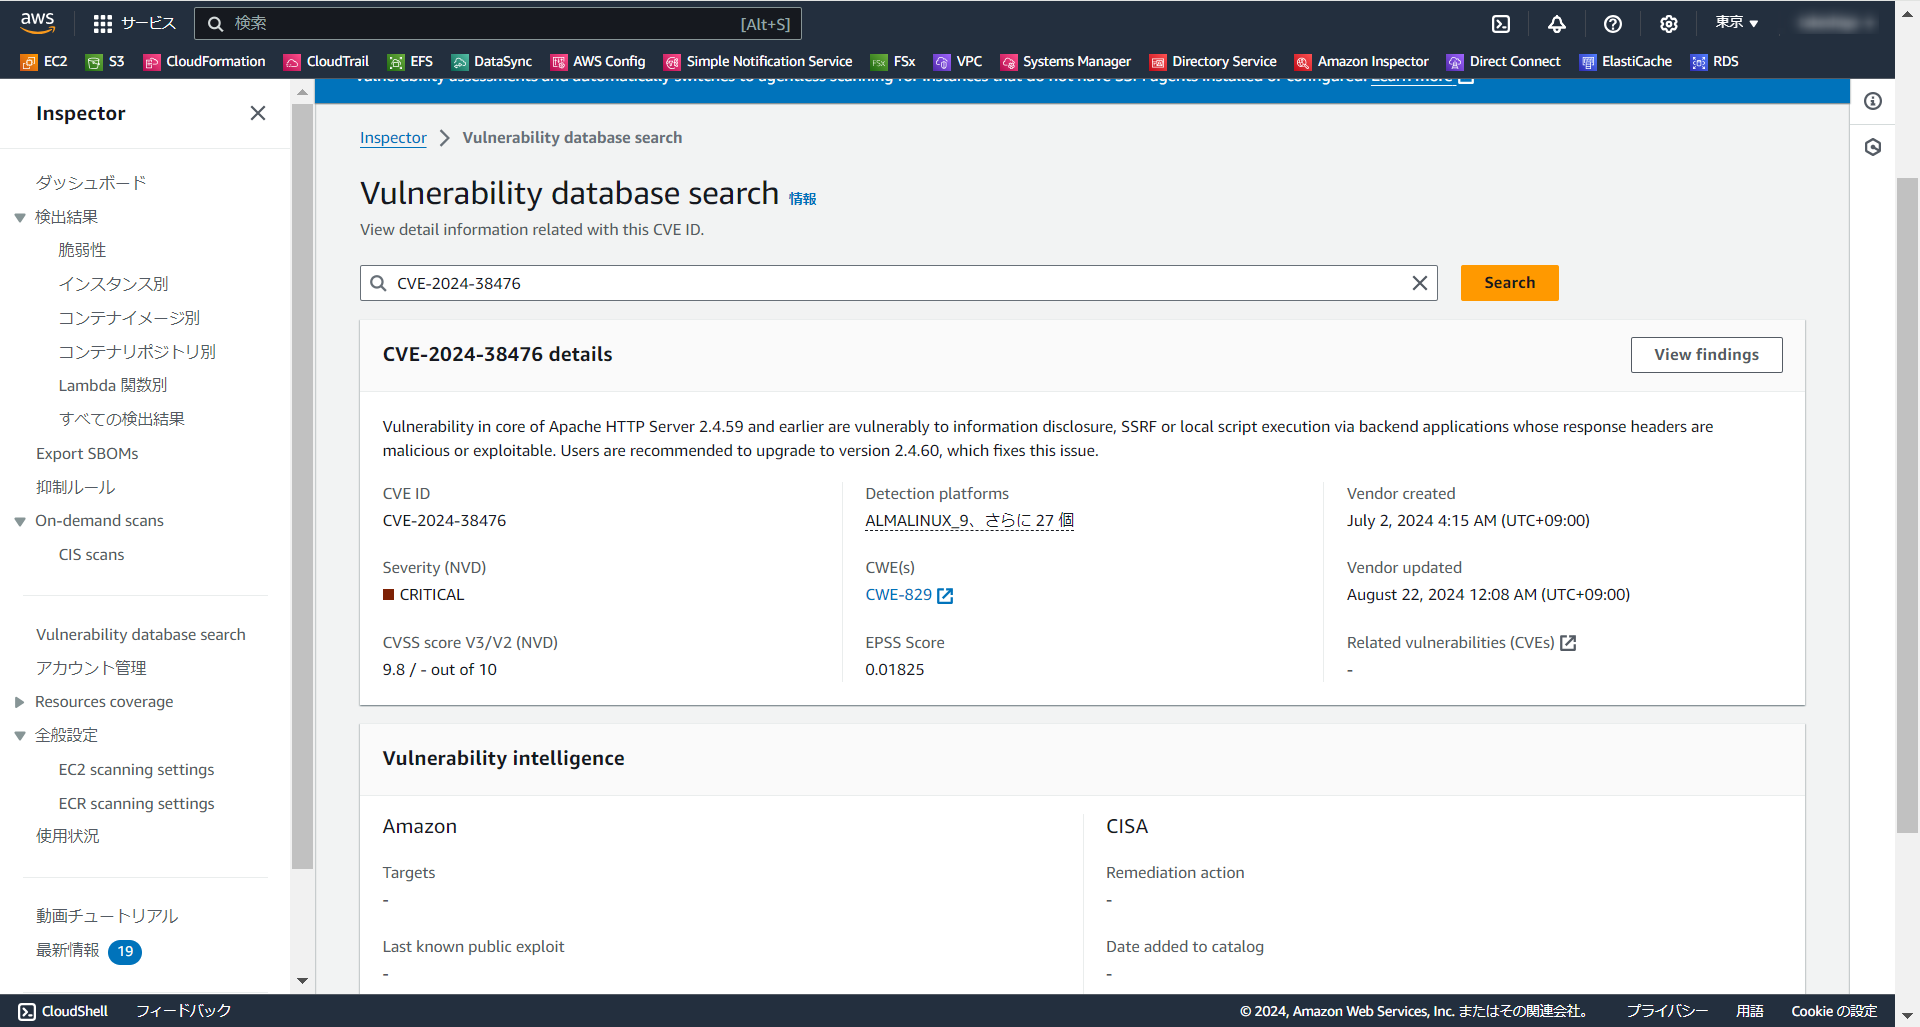Open コンテナイメージ別 findings

[x=129, y=318]
